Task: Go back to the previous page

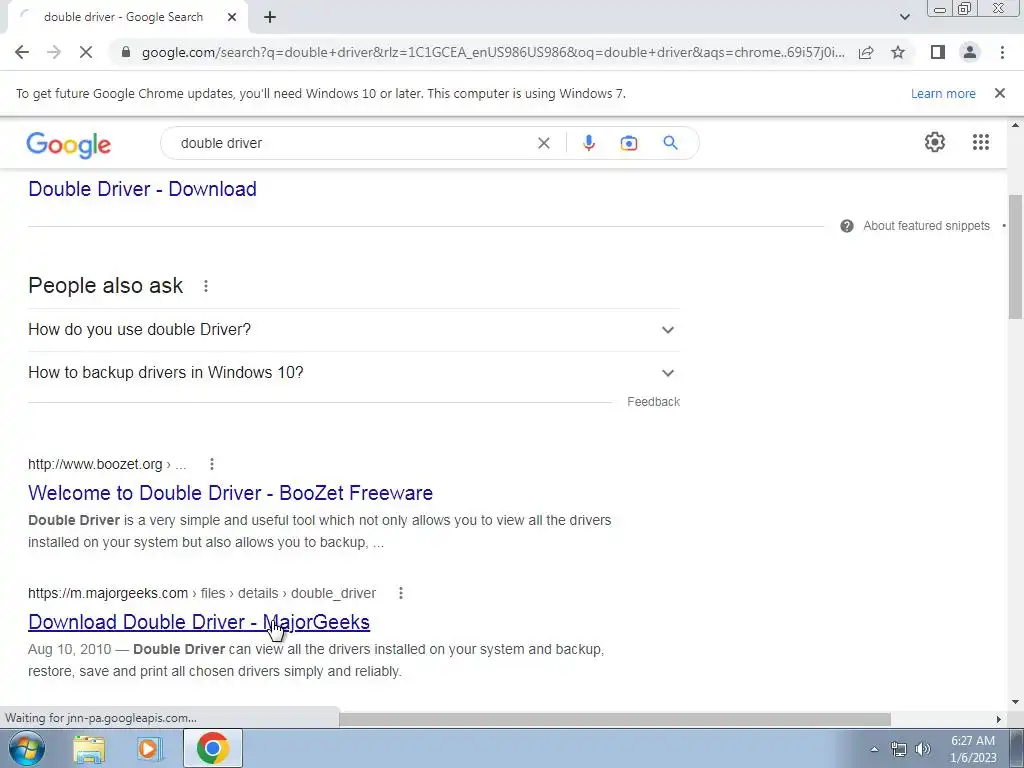Action: [22, 52]
